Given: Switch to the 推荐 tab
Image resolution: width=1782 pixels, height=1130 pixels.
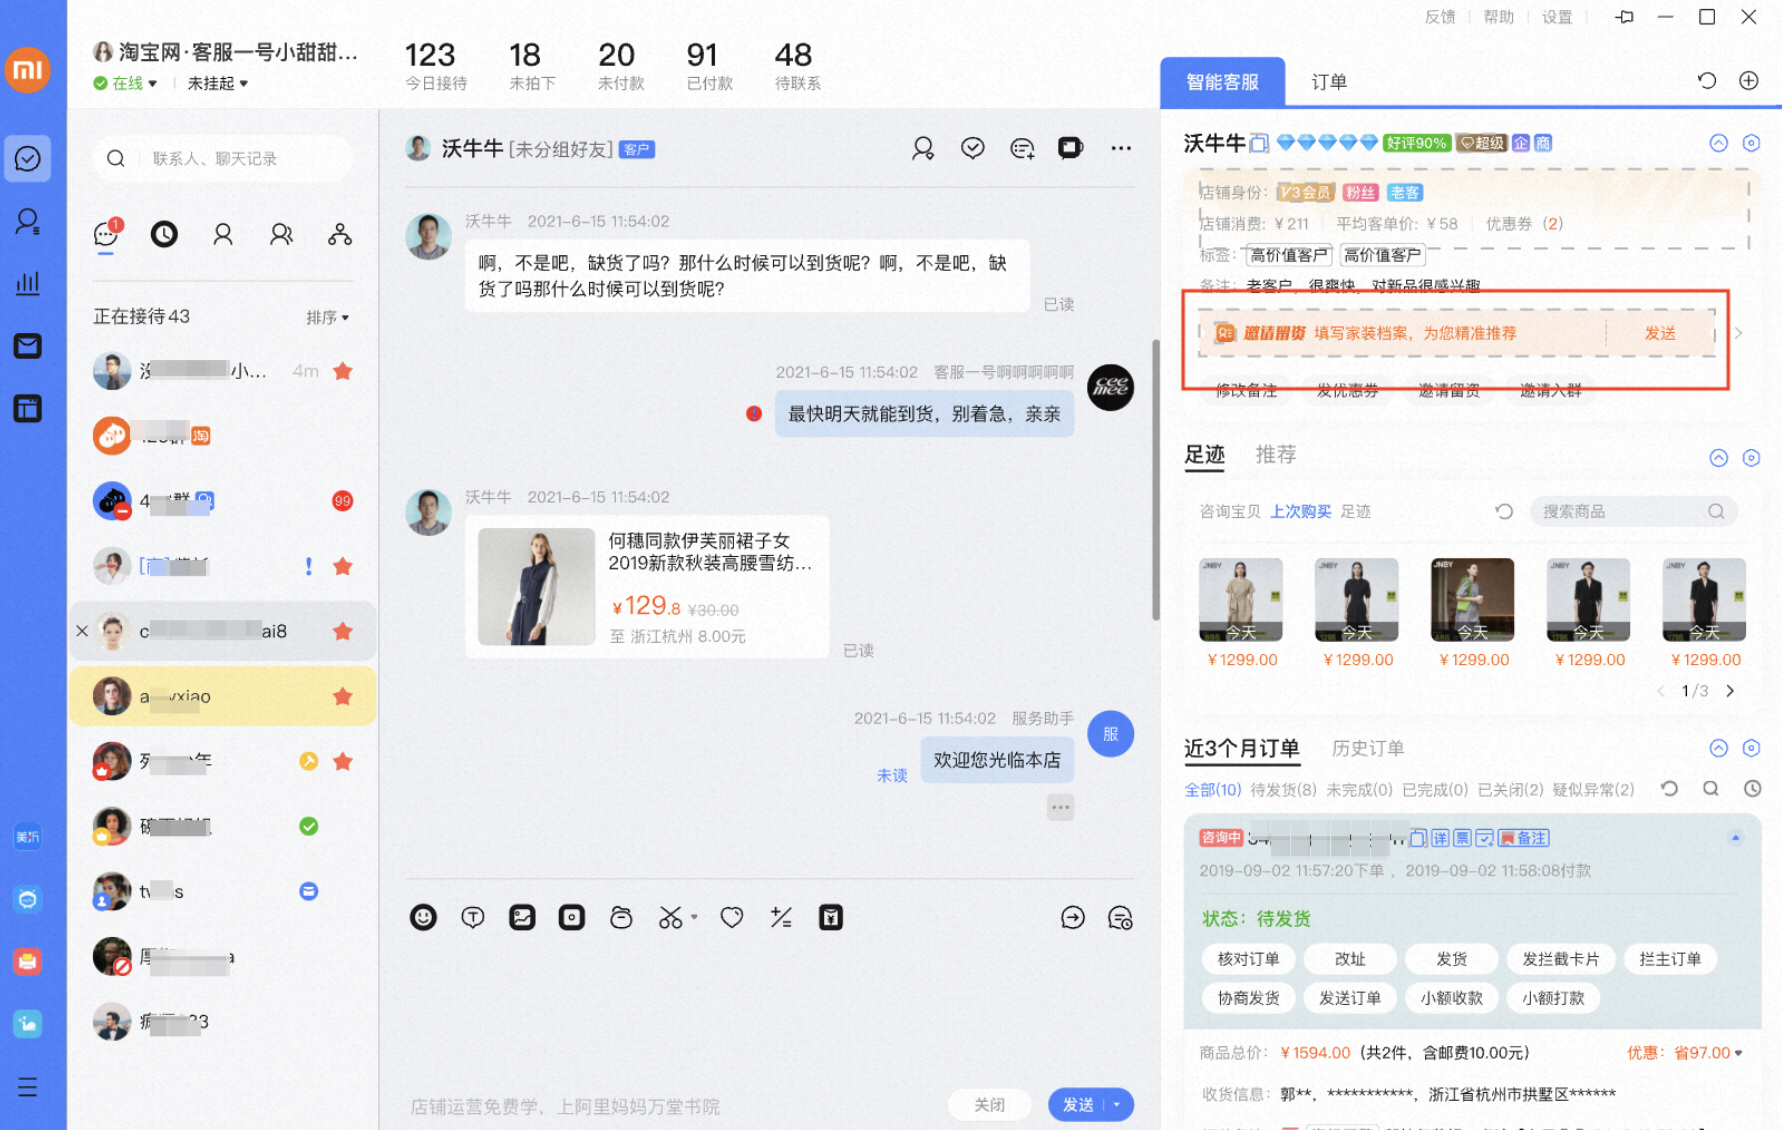Looking at the screenshot, I should point(1276,454).
